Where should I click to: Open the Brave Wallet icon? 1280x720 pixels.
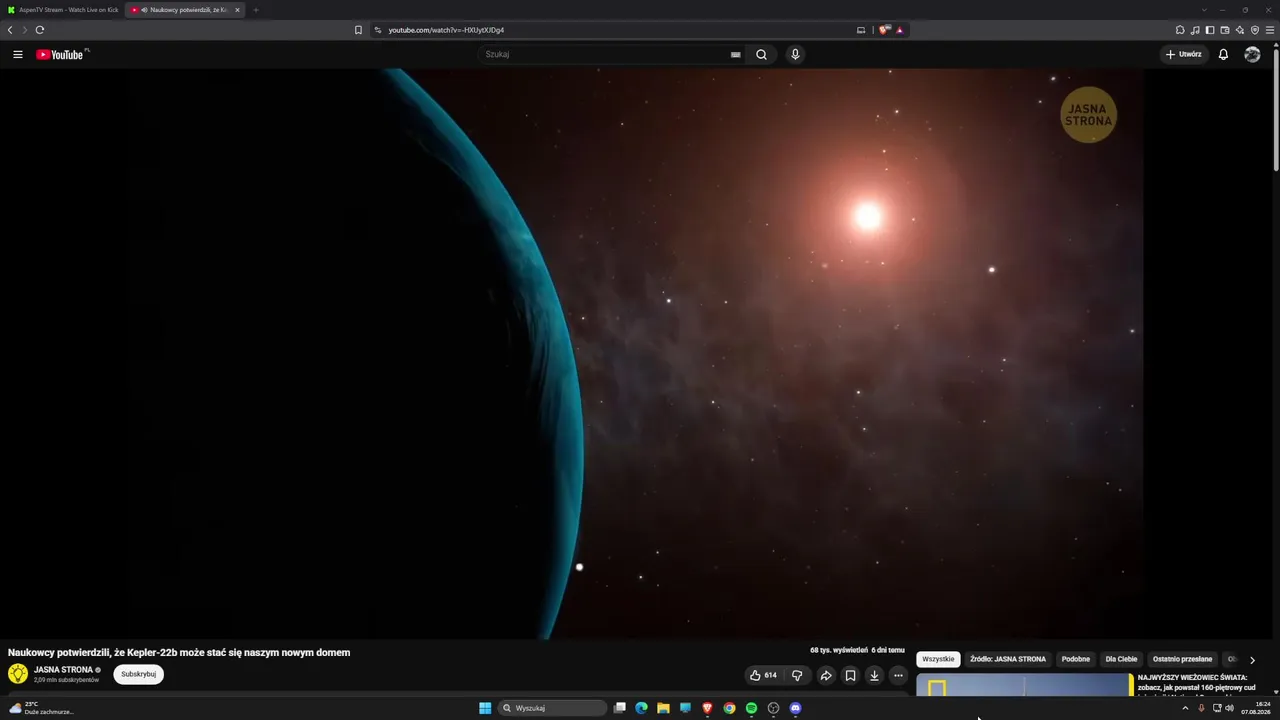[x=1225, y=30]
